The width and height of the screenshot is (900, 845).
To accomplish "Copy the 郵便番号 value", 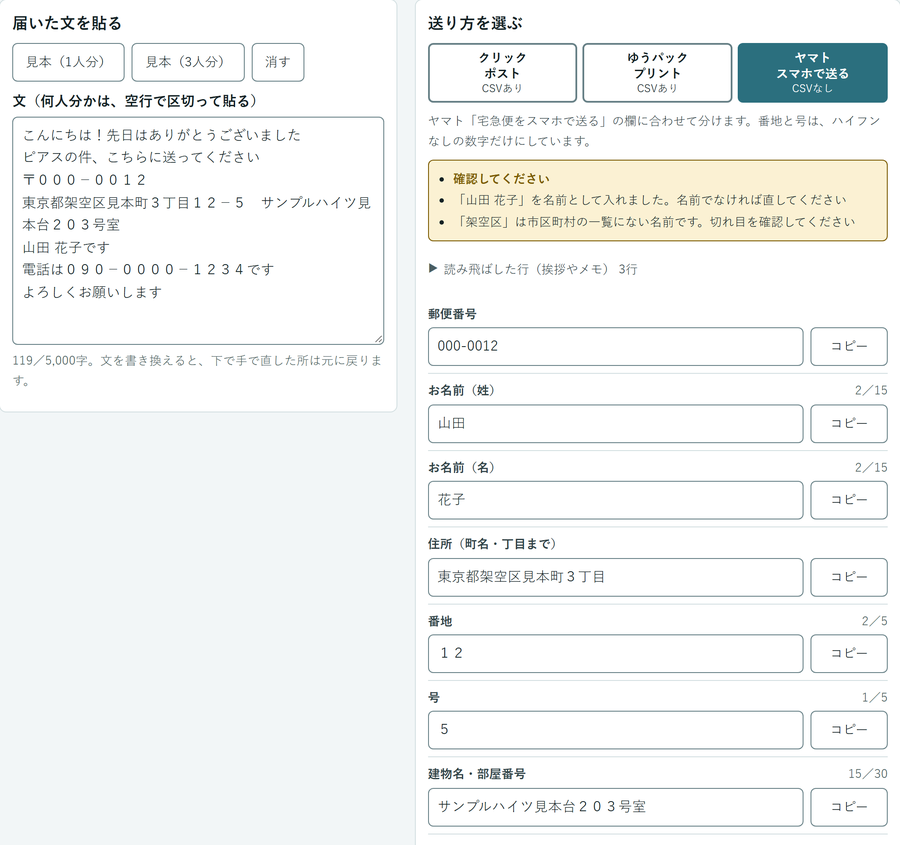I will [x=849, y=346].
